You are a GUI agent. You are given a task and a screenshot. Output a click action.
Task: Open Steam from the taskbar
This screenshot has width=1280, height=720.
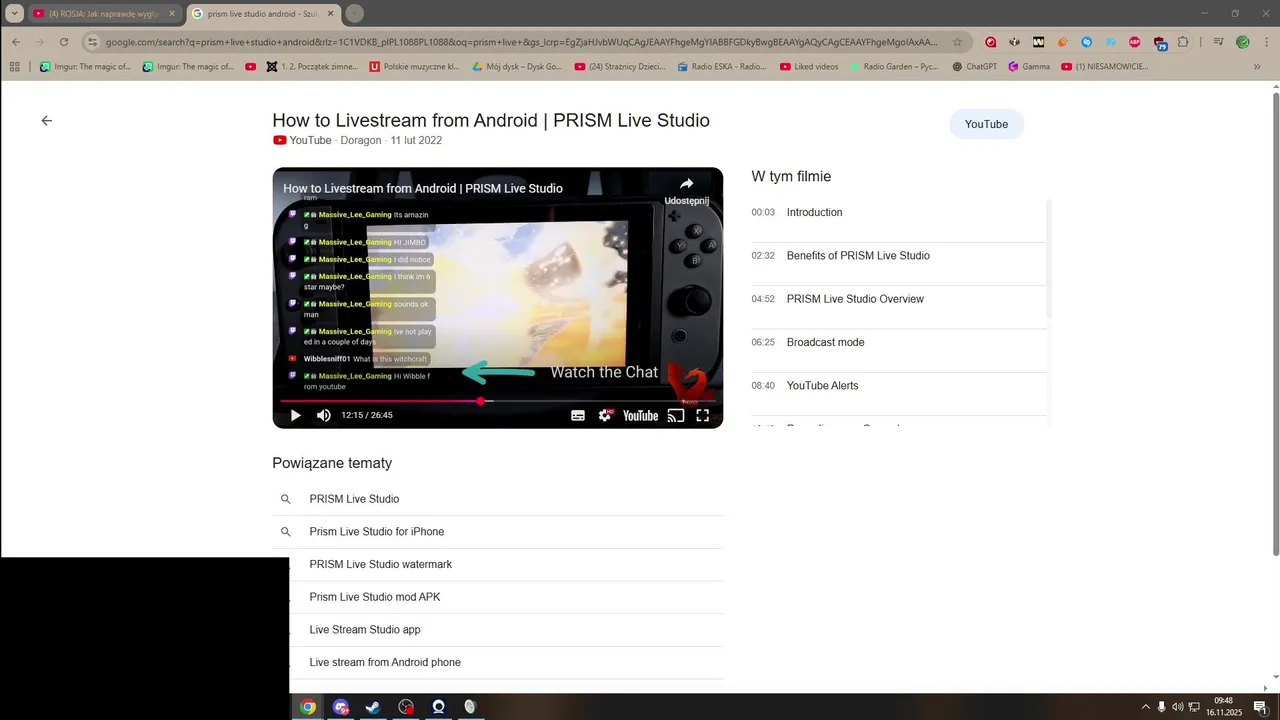coord(373,706)
